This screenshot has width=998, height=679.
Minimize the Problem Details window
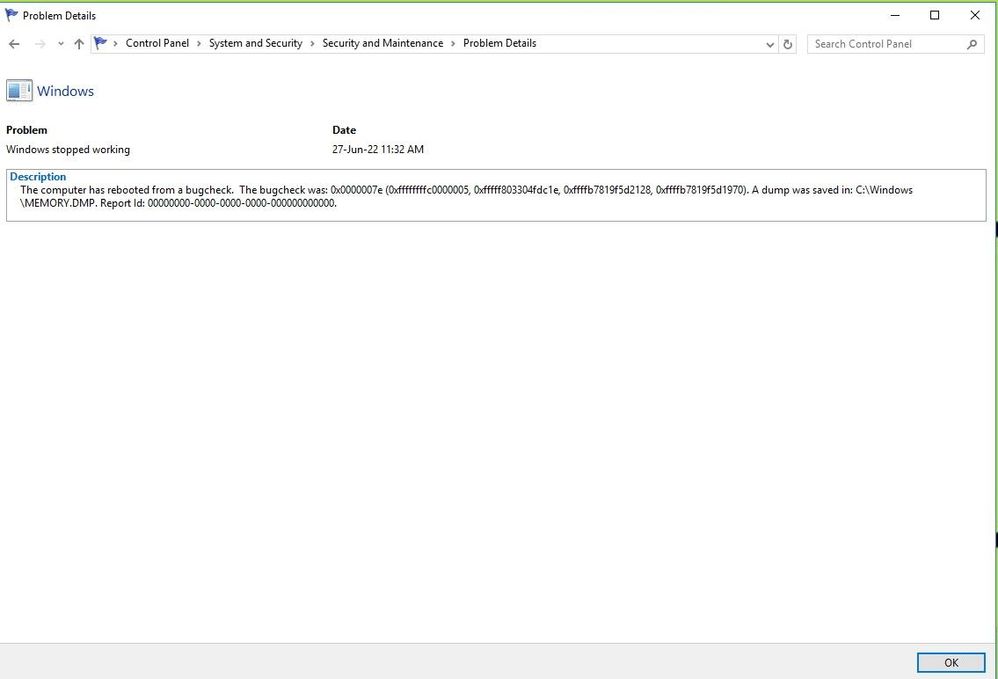[895, 15]
